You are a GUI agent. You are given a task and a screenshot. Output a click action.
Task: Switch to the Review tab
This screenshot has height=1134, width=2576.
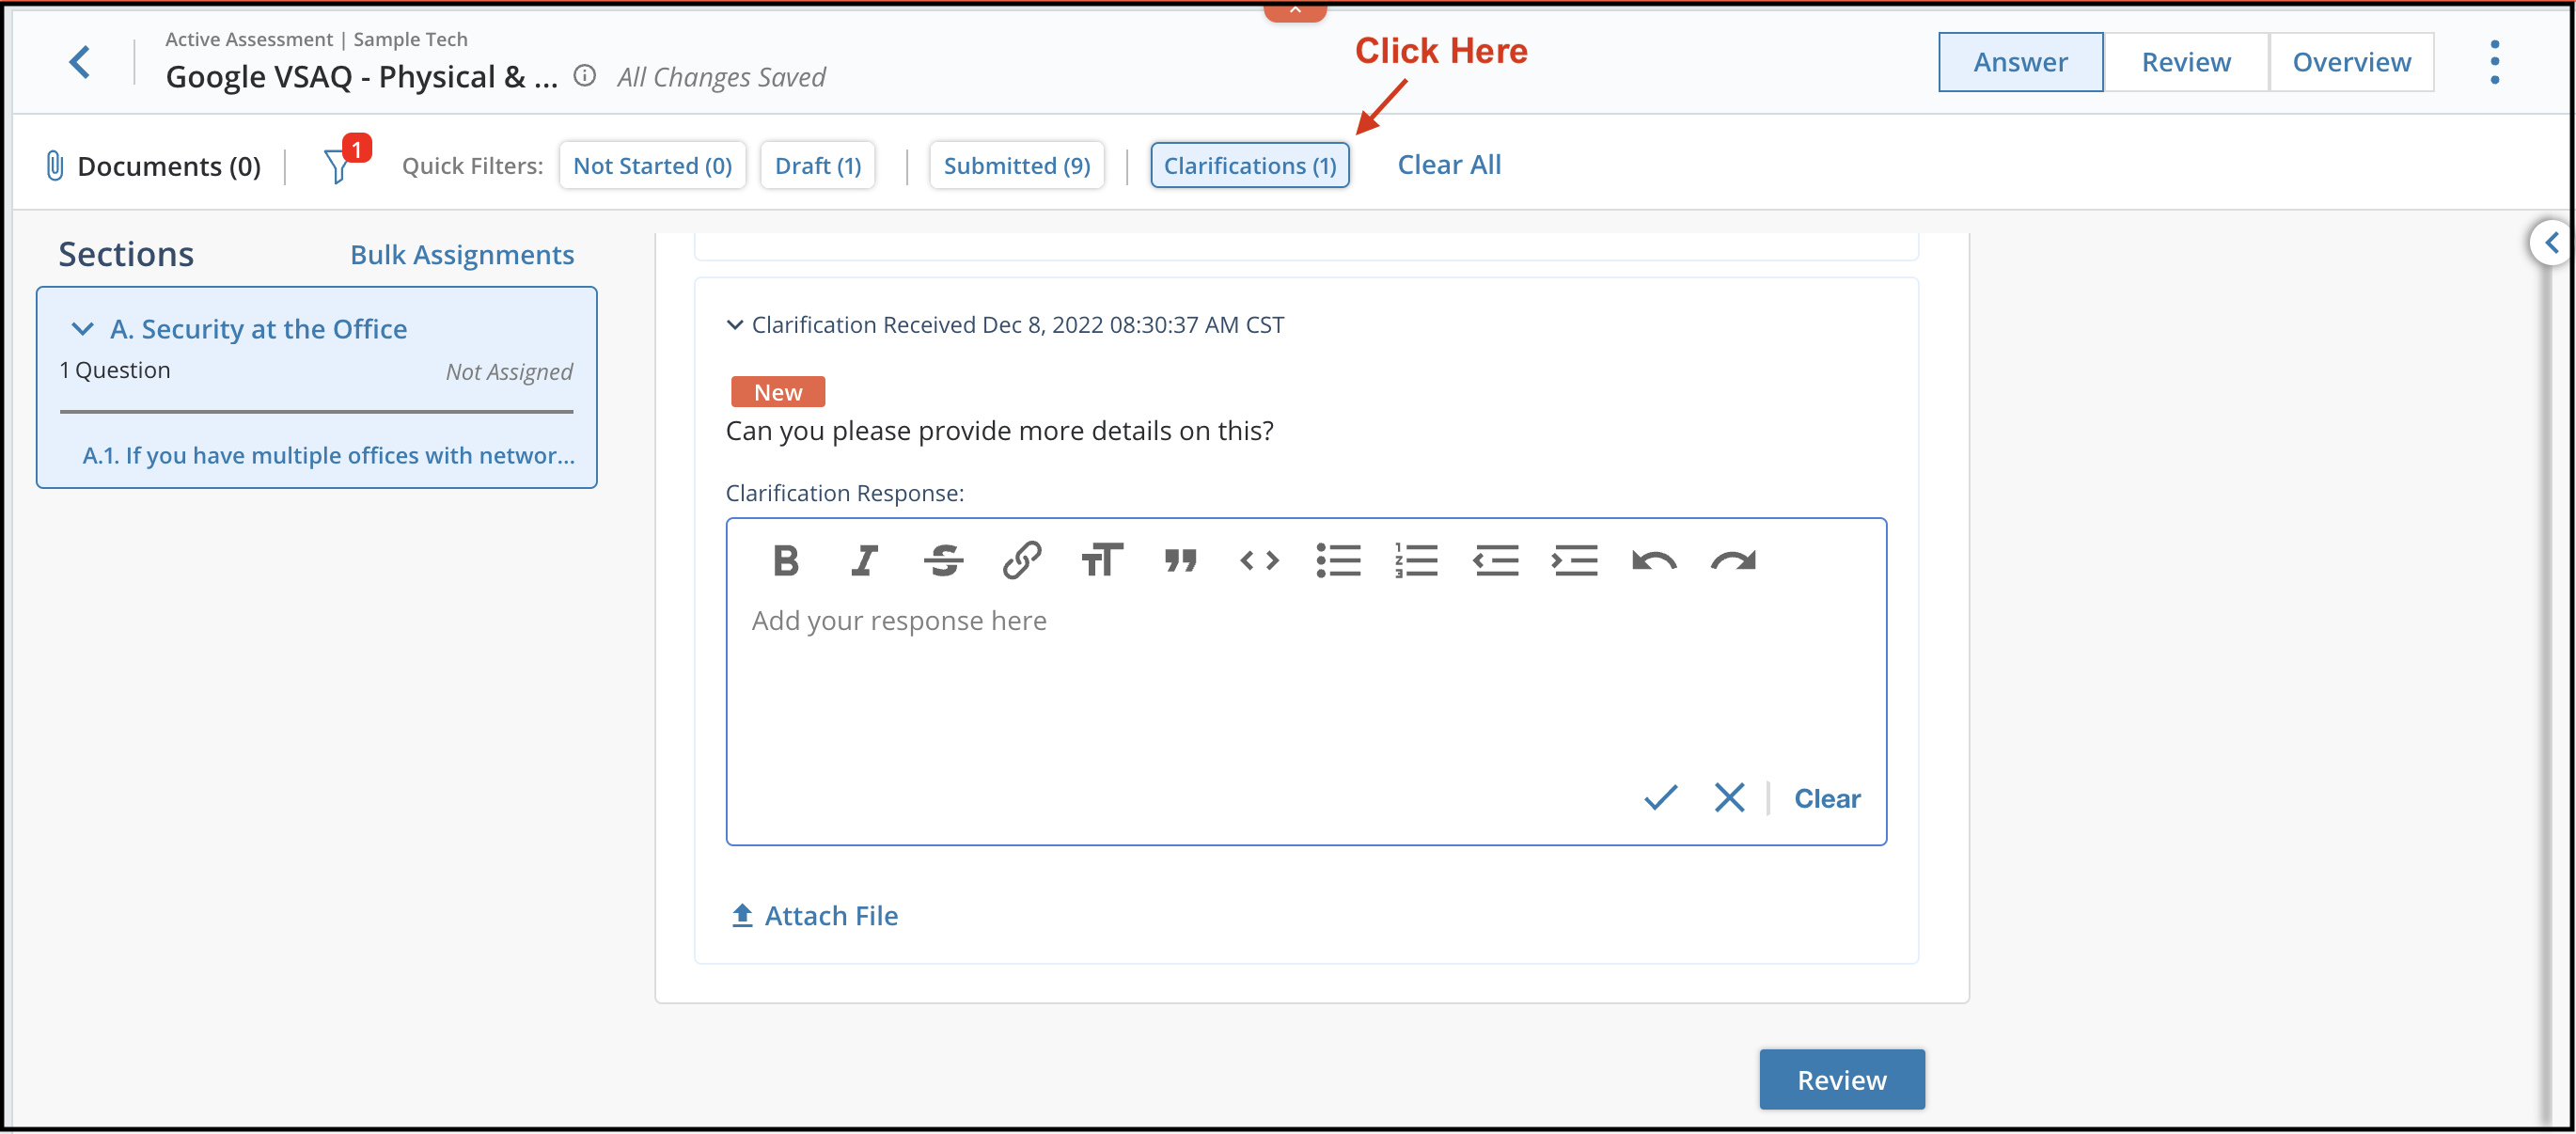coord(2186,62)
